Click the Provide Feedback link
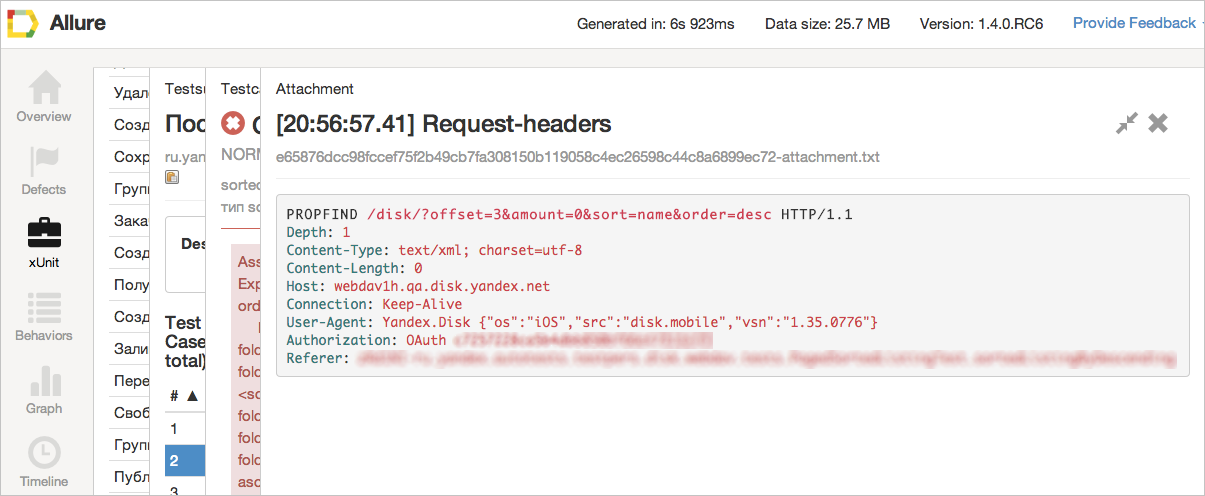Screen dimensions: 1205x496 pos(1134,23)
